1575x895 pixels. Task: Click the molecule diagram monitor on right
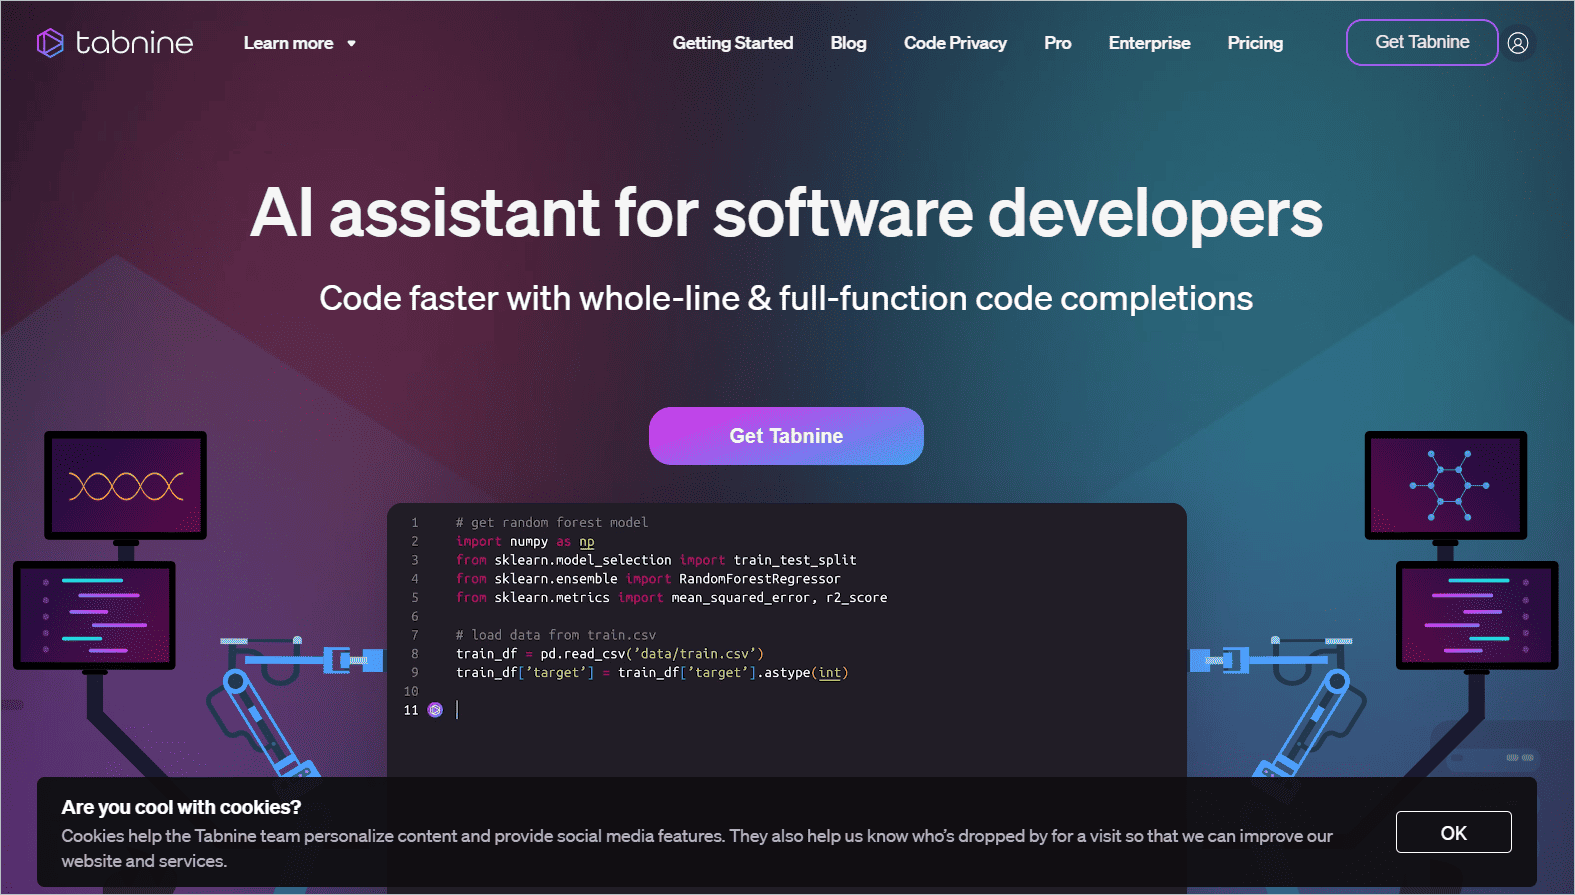1446,486
